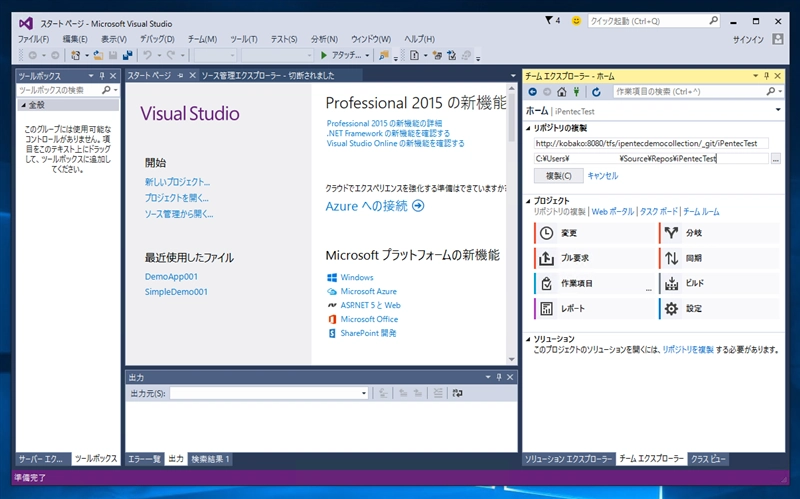Close the Output panel
Image resolution: width=800 pixels, height=499 pixels.
510,377
